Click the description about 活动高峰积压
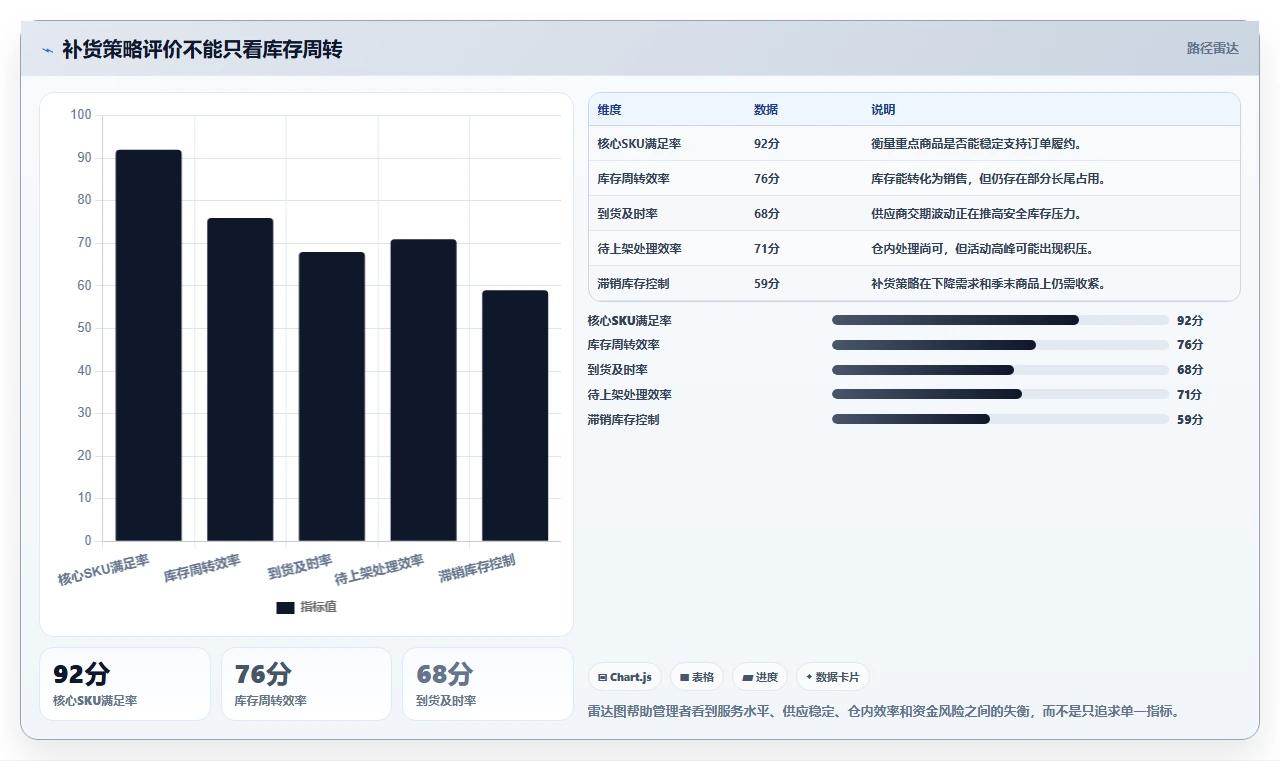The image size is (1280, 761). coord(982,249)
